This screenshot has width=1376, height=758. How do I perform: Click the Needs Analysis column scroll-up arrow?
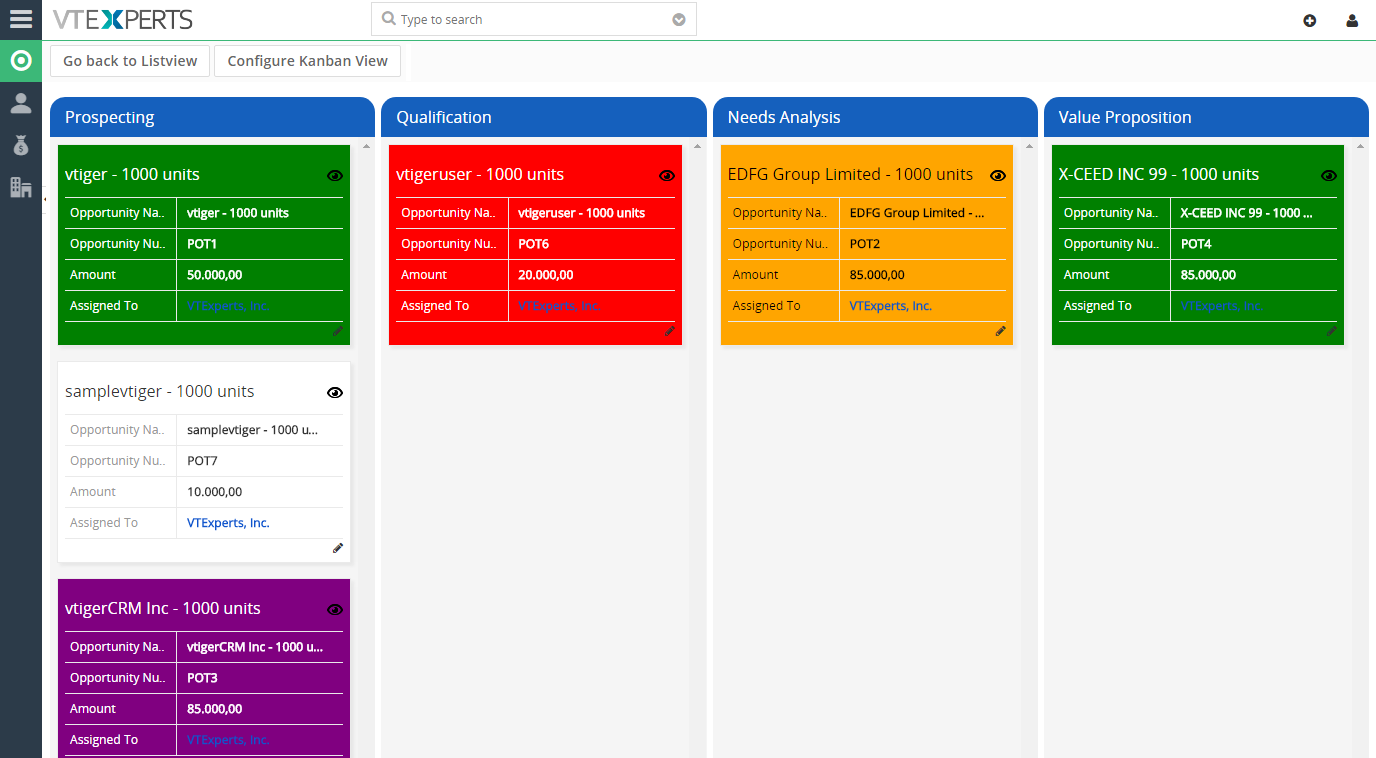(x=1029, y=147)
